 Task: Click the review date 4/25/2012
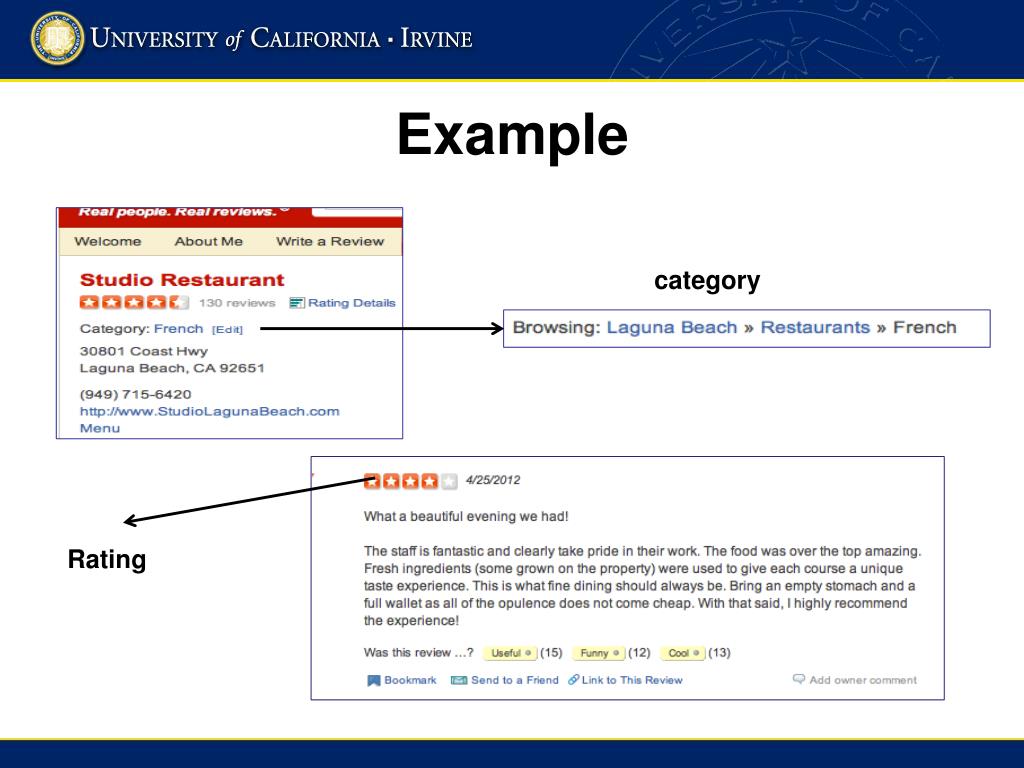click(x=493, y=481)
